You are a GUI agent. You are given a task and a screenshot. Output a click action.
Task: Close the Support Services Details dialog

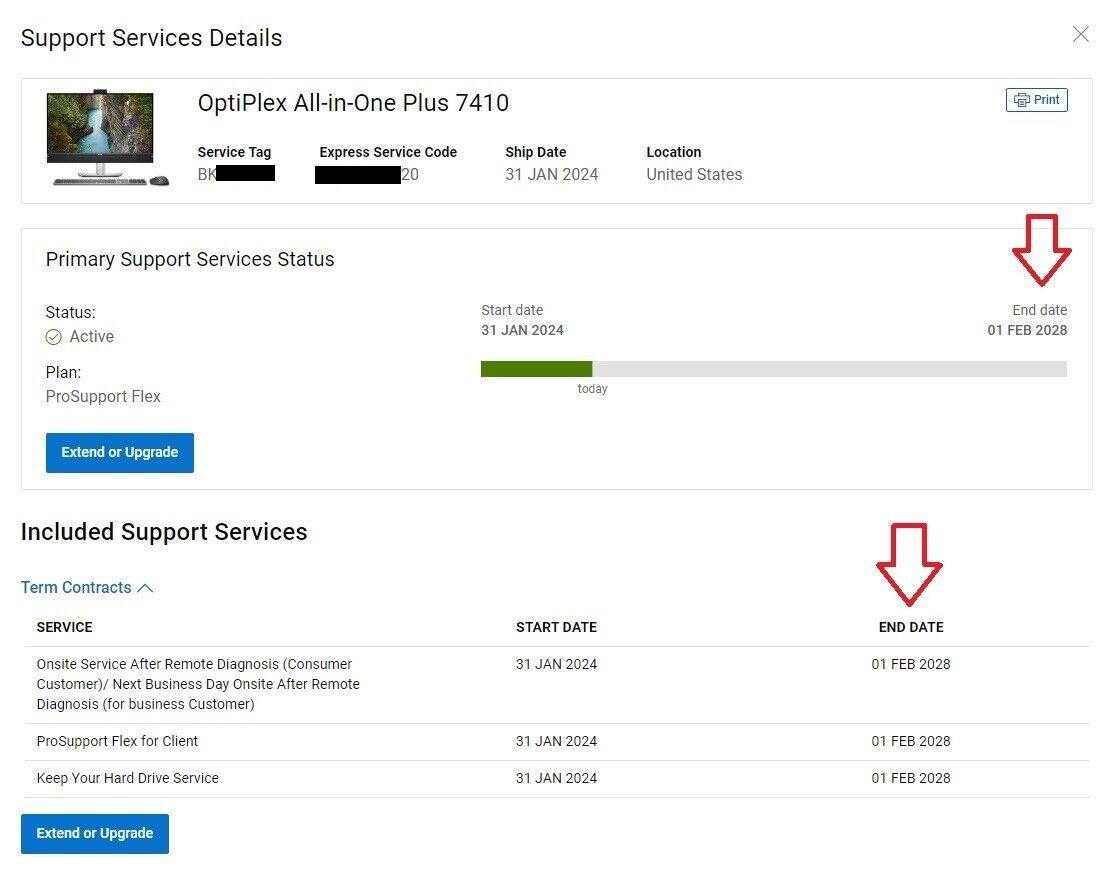point(1080,34)
